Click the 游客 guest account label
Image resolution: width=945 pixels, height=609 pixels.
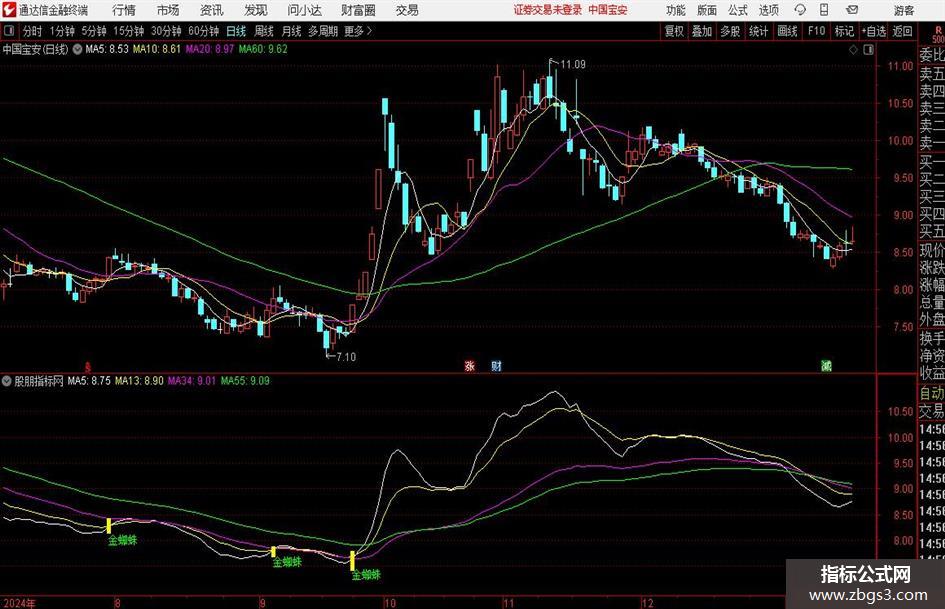tap(904, 10)
